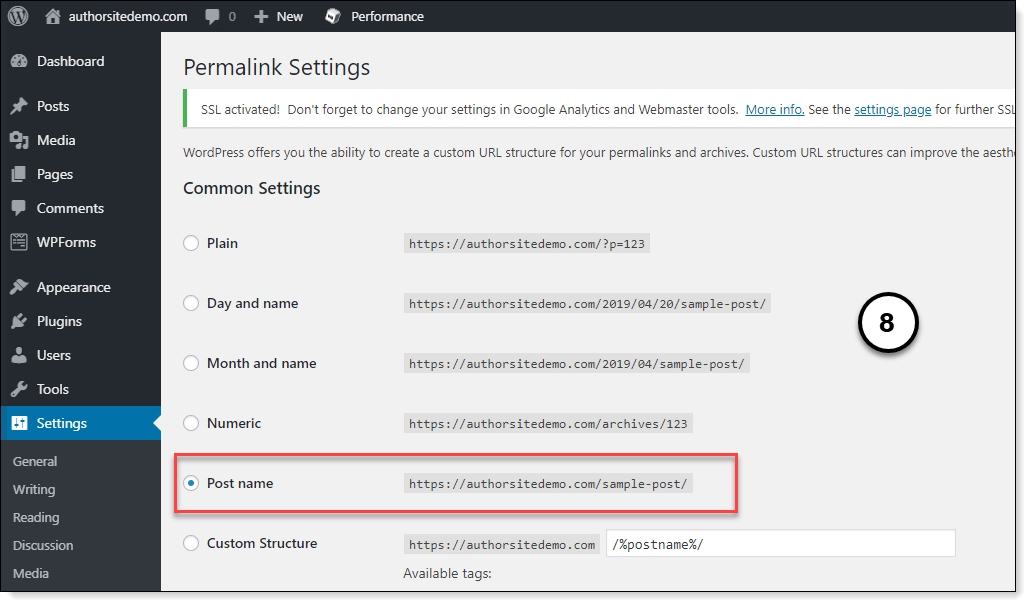
Task: Open the New content dropdown in admin bar
Action: coord(279,16)
